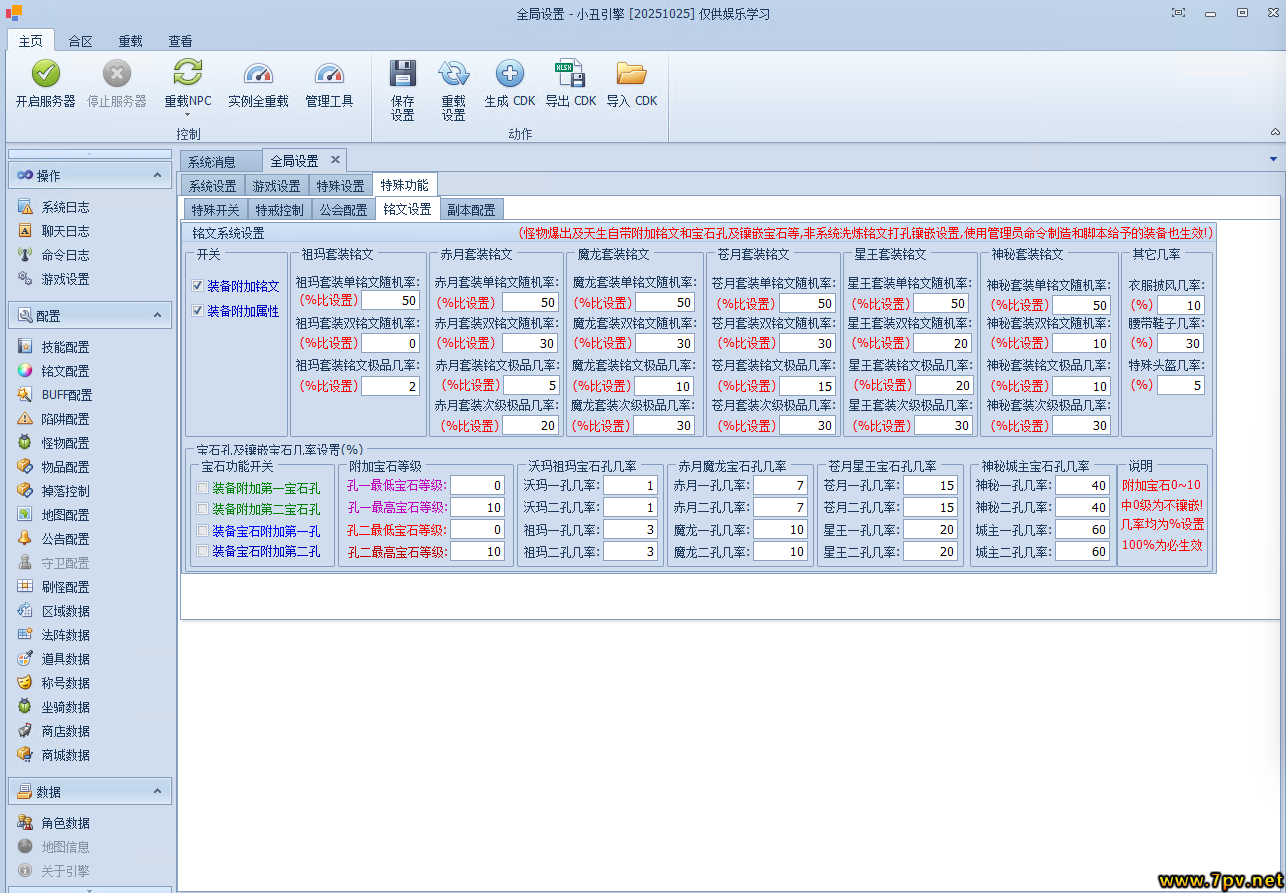Switch to the 副本配置 sub-tab
Image resolution: width=1286 pixels, height=893 pixels.
point(471,210)
